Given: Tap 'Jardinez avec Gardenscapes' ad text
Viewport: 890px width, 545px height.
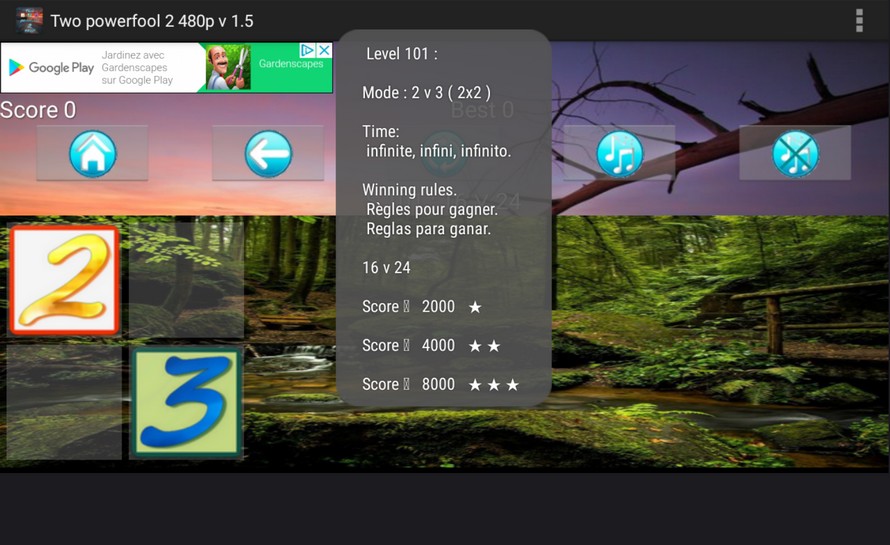Looking at the screenshot, I should coord(137,68).
